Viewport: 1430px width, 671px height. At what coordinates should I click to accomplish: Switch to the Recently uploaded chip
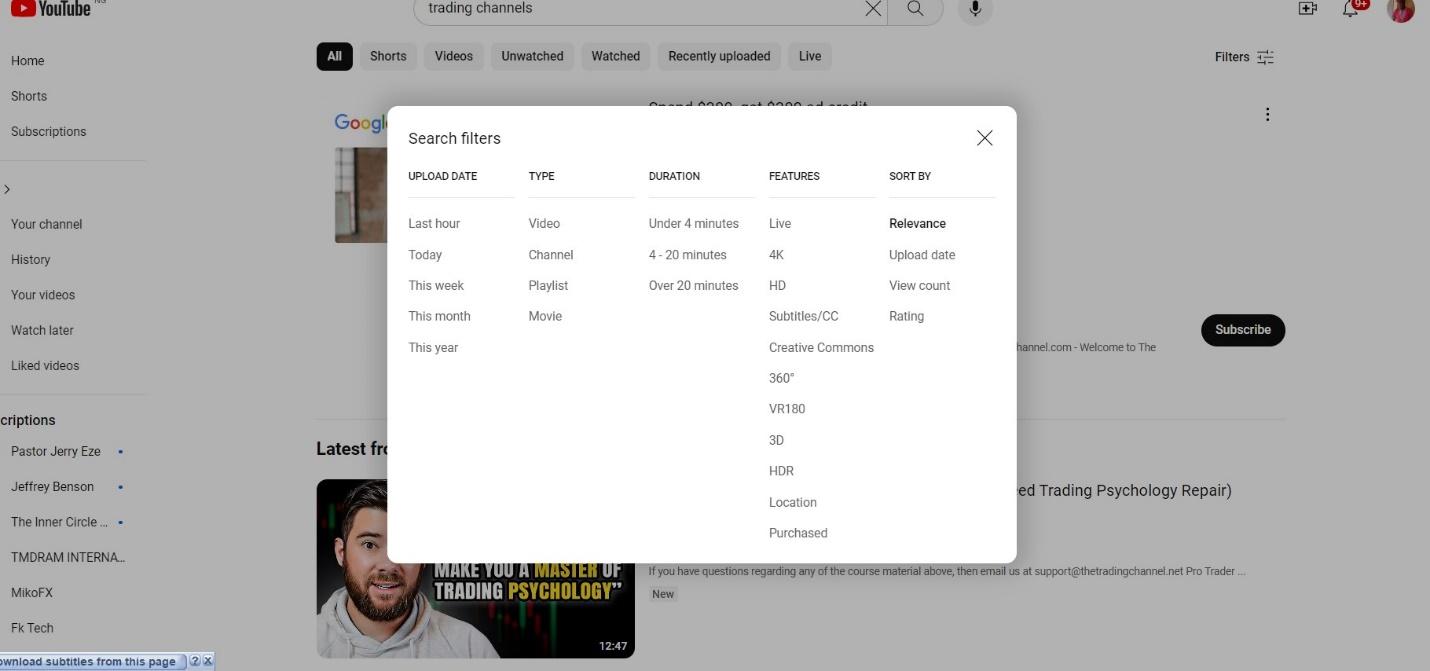718,56
